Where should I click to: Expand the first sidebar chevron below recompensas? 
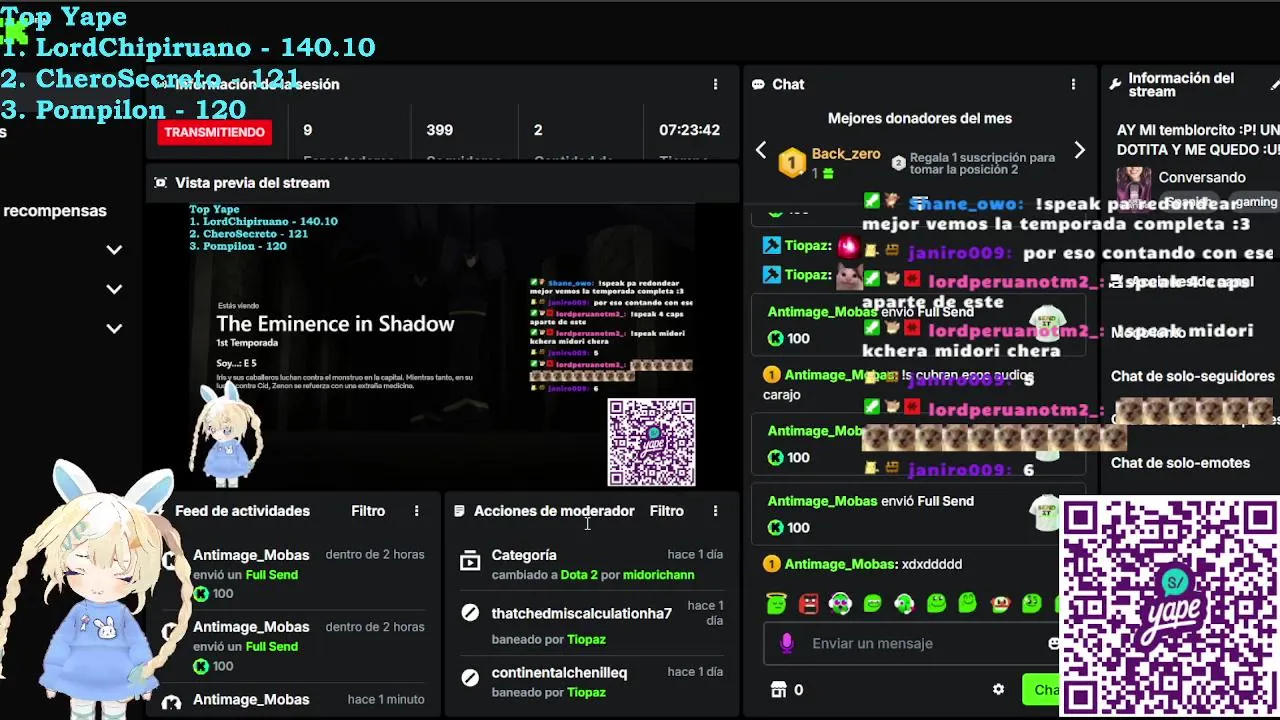[x=114, y=250]
